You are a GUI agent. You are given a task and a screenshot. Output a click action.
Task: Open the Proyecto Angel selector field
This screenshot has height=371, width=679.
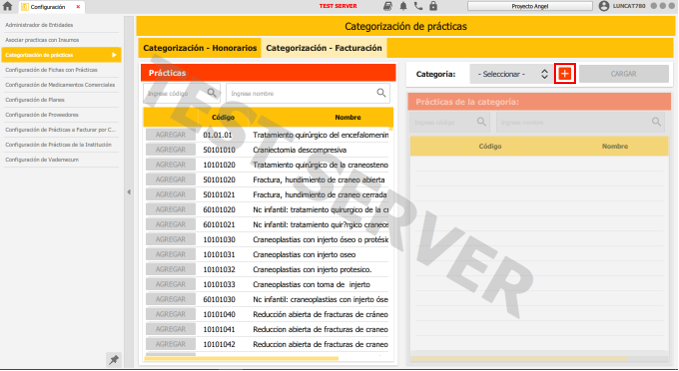click(x=530, y=6)
